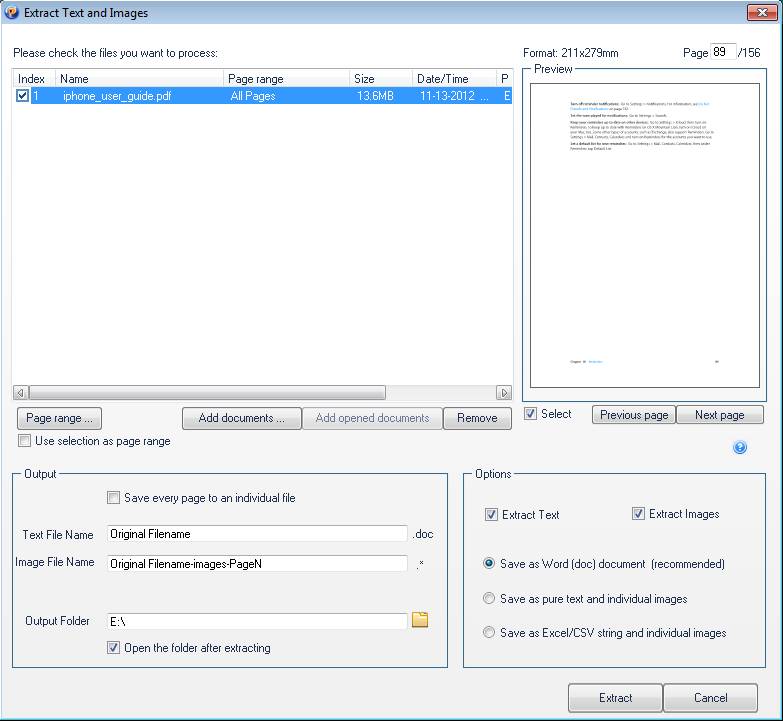This screenshot has width=783, height=721.
Task: Sort file list by Name column header
Action: point(140,79)
